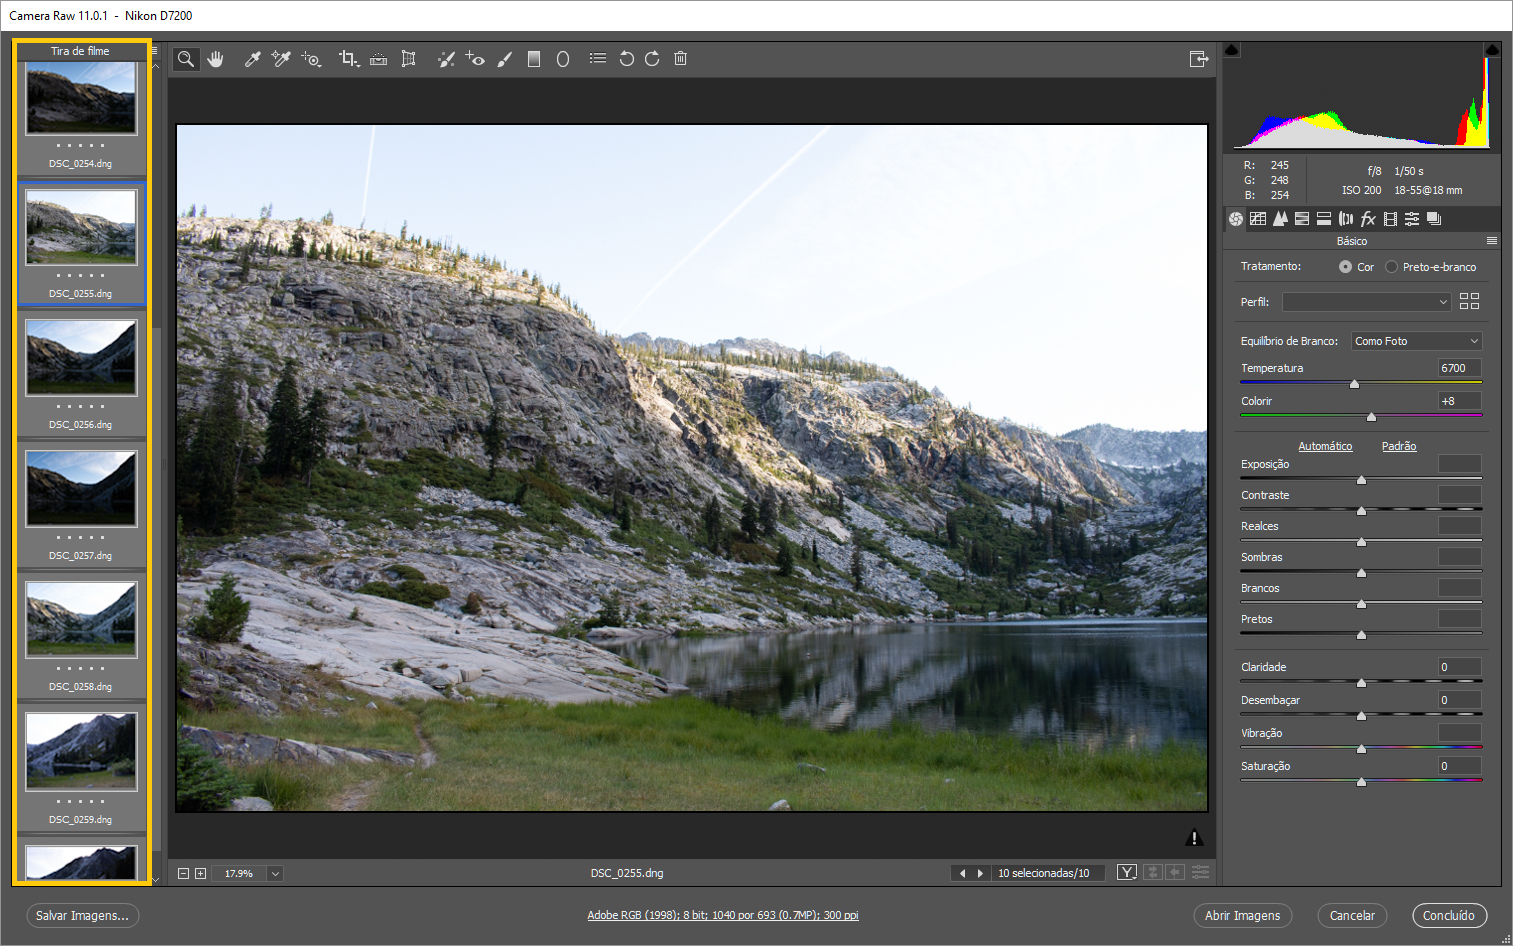Image resolution: width=1513 pixels, height=946 pixels.
Task: Select the Crop tool
Action: 348,58
